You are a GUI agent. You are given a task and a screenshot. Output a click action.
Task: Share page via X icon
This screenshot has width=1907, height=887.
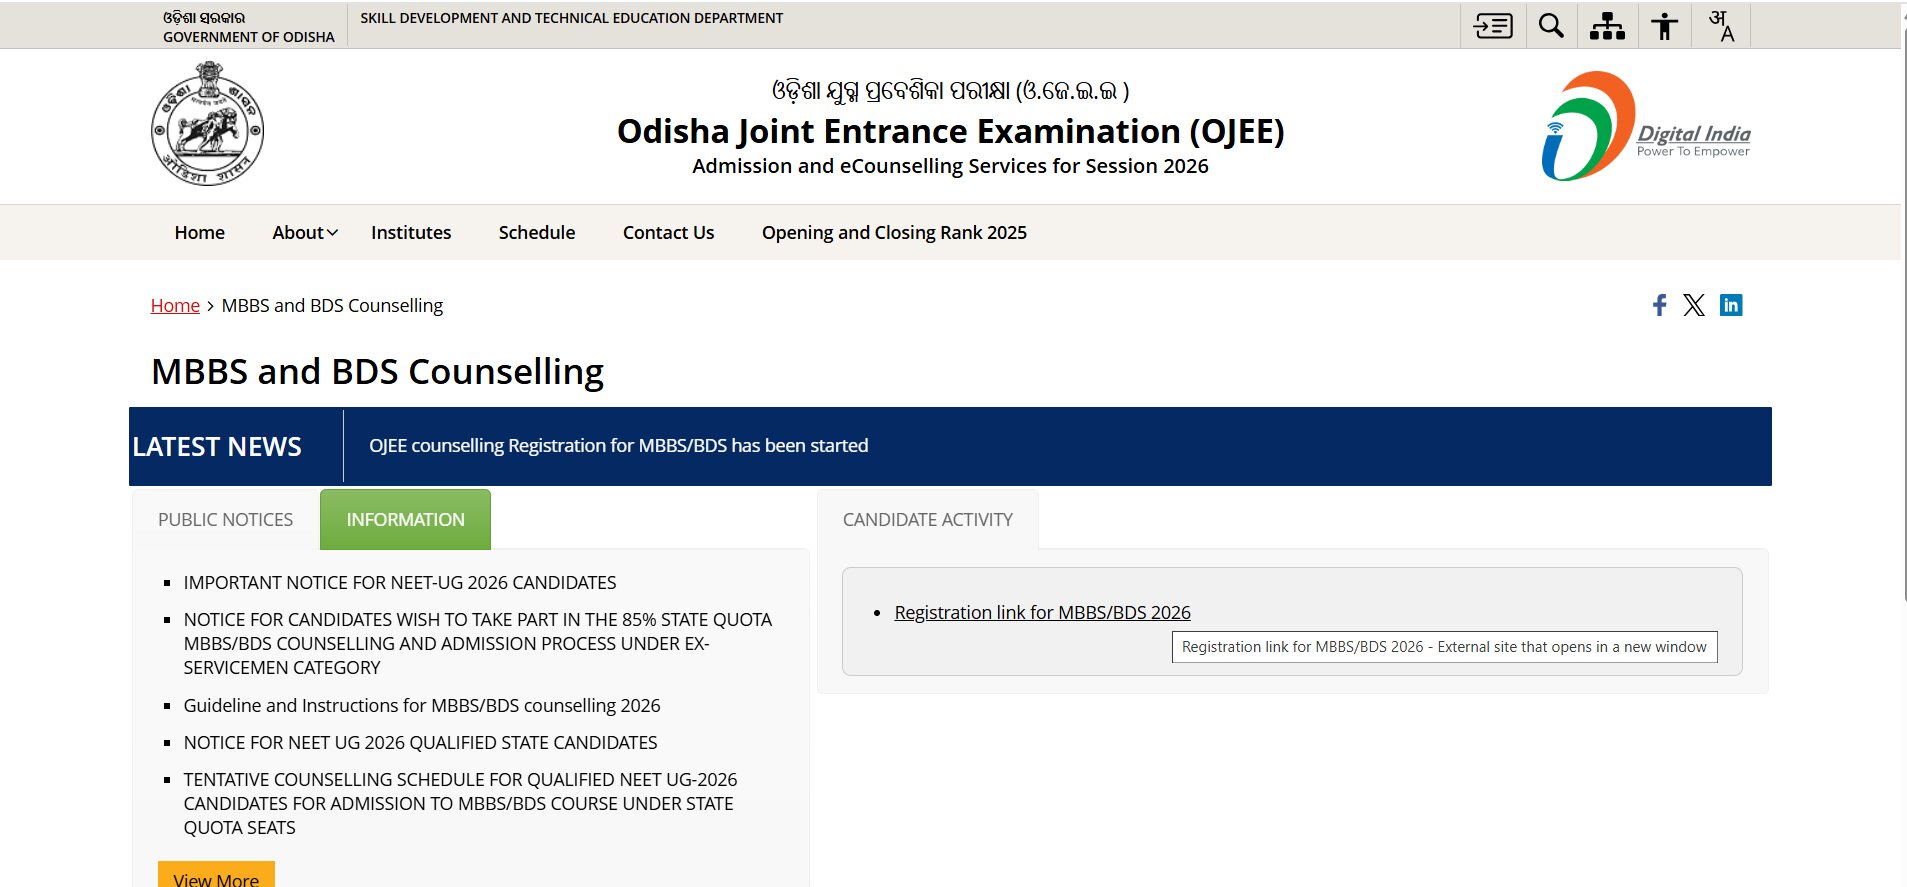1693,305
